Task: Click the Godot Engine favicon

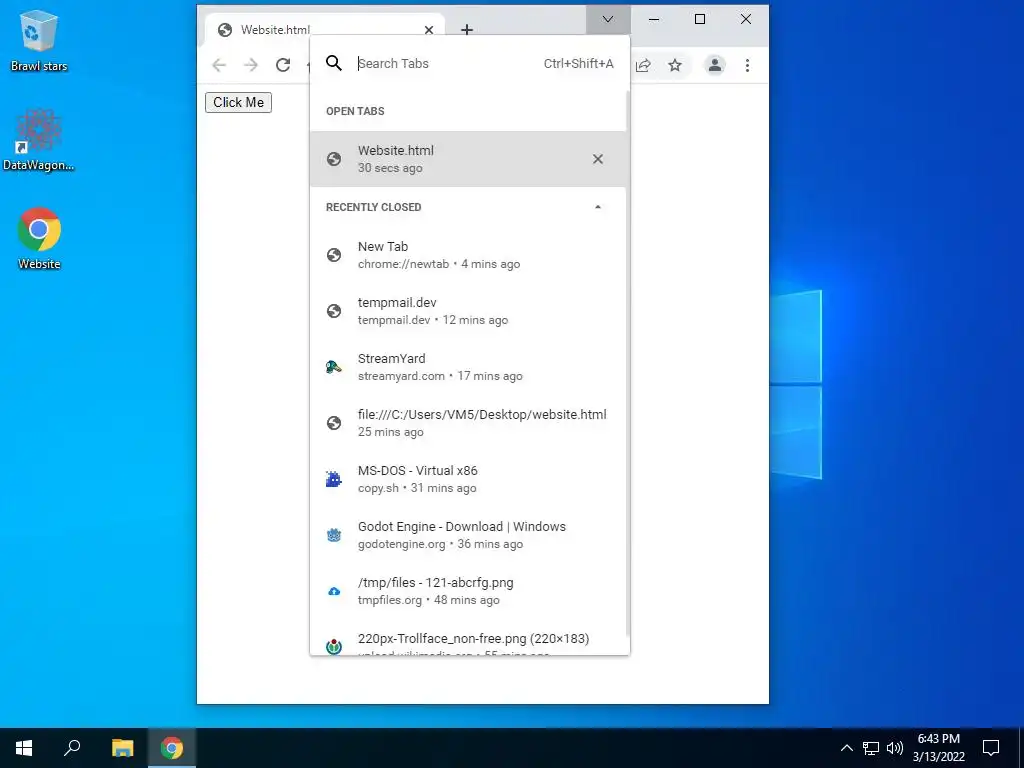Action: coord(334,536)
